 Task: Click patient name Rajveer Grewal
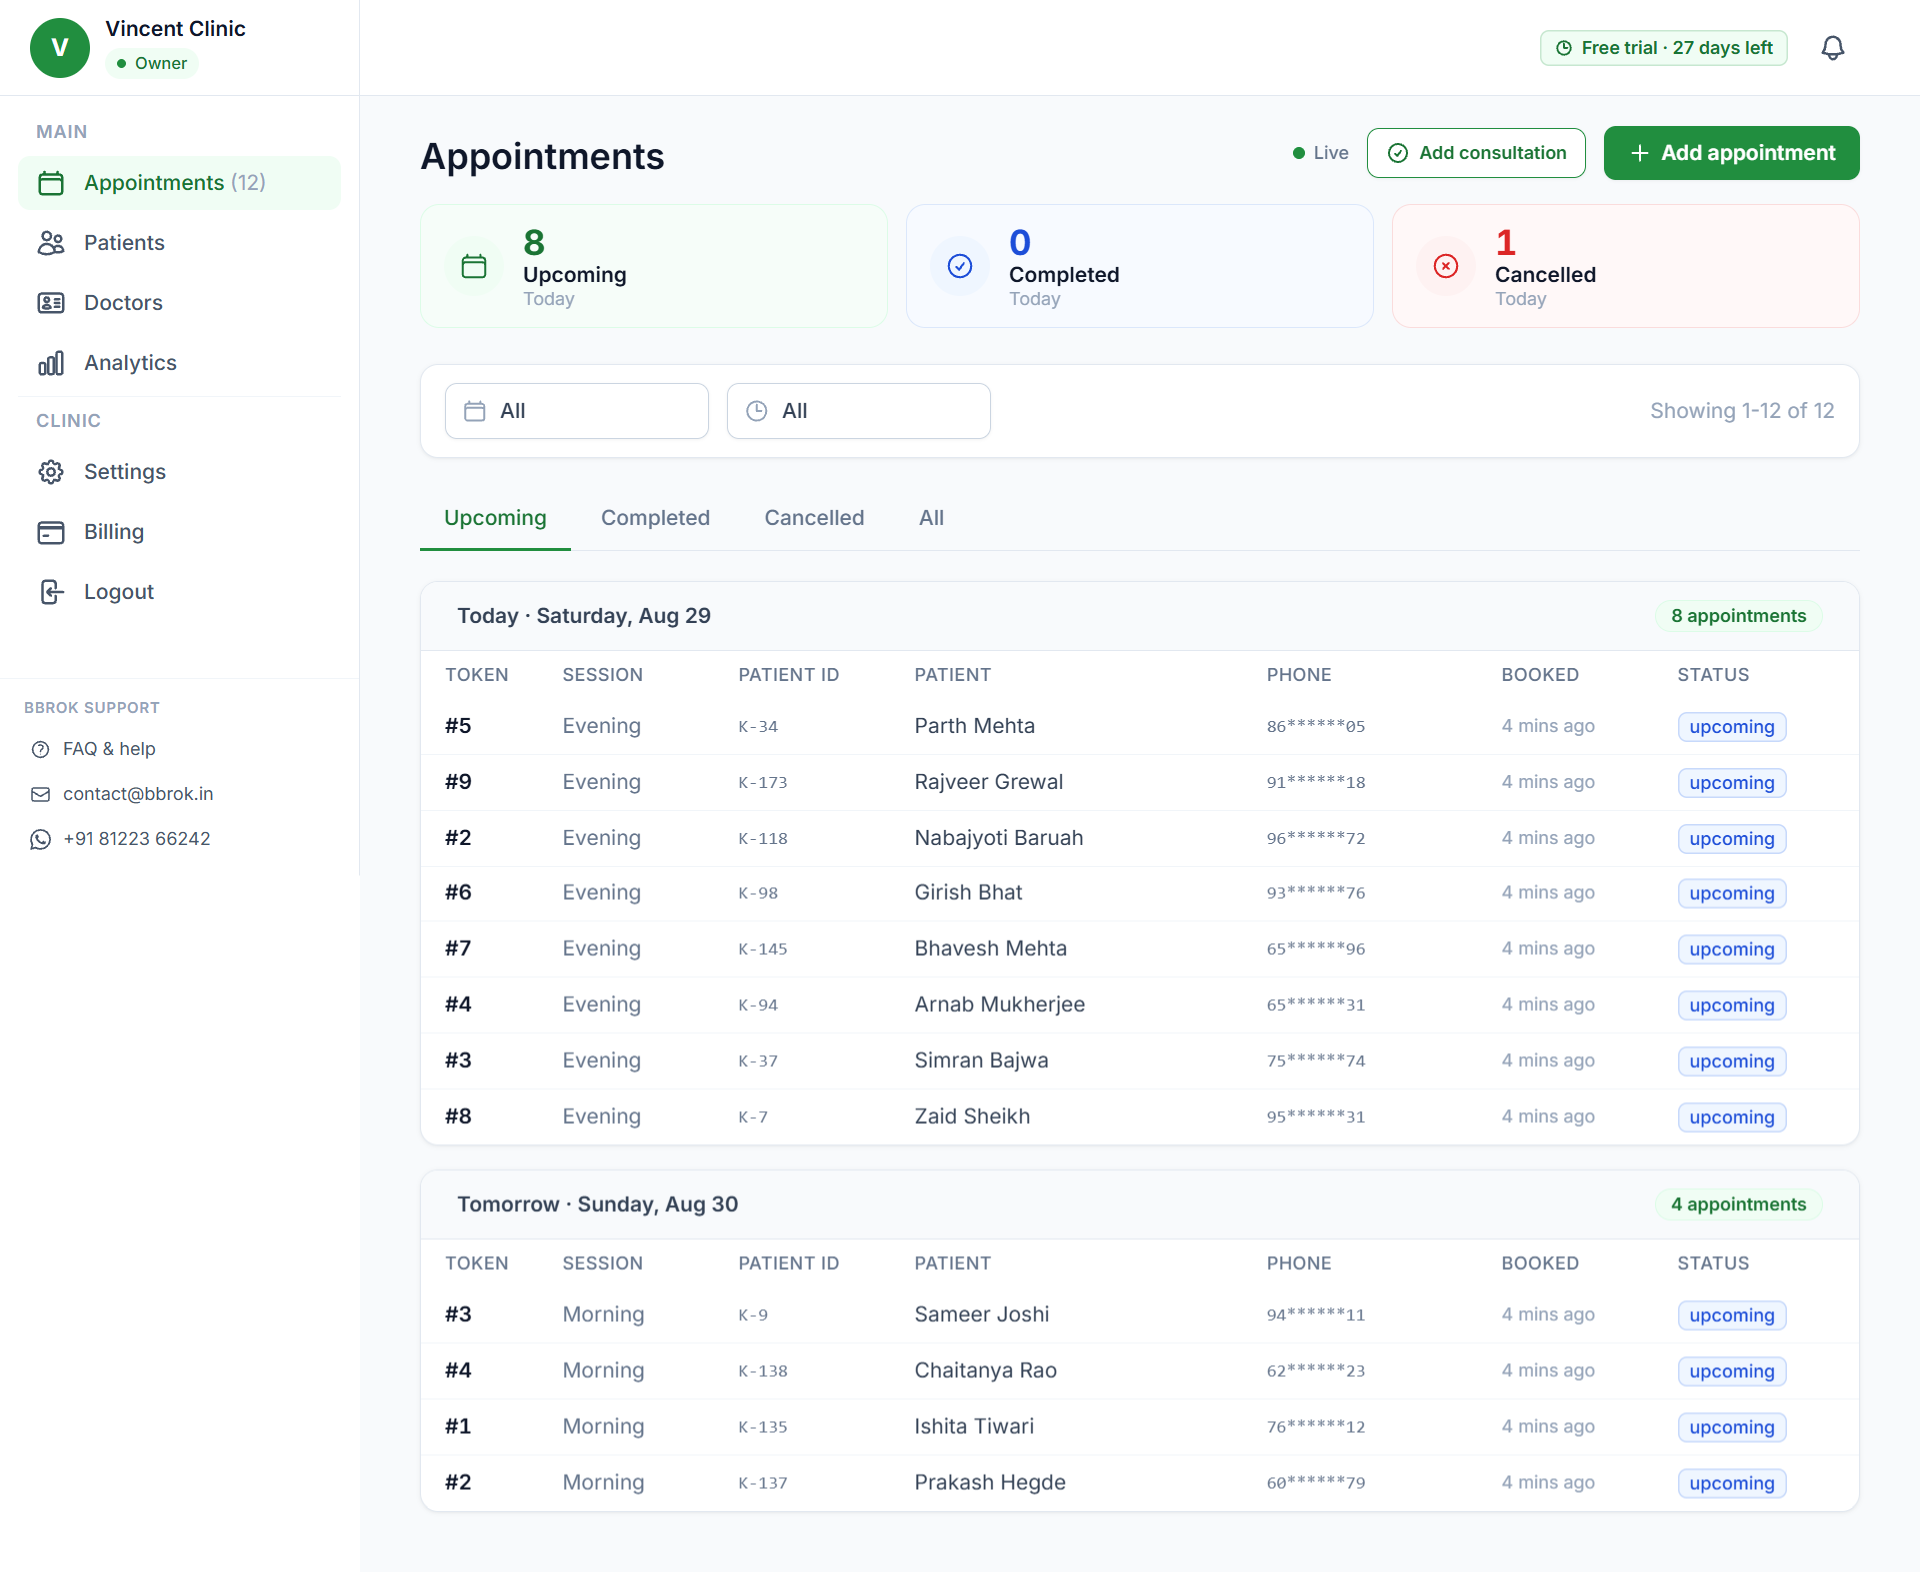[988, 782]
